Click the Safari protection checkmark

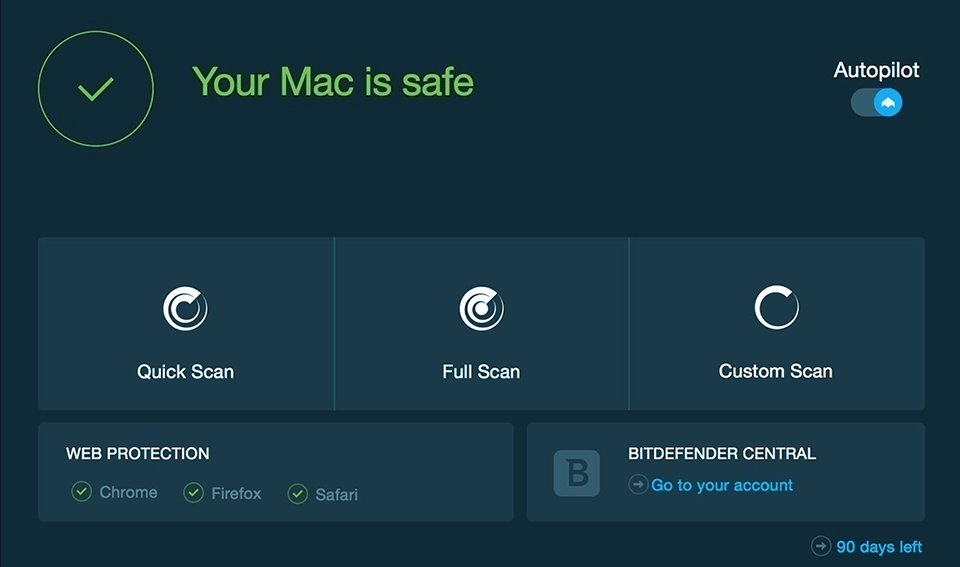(x=297, y=494)
